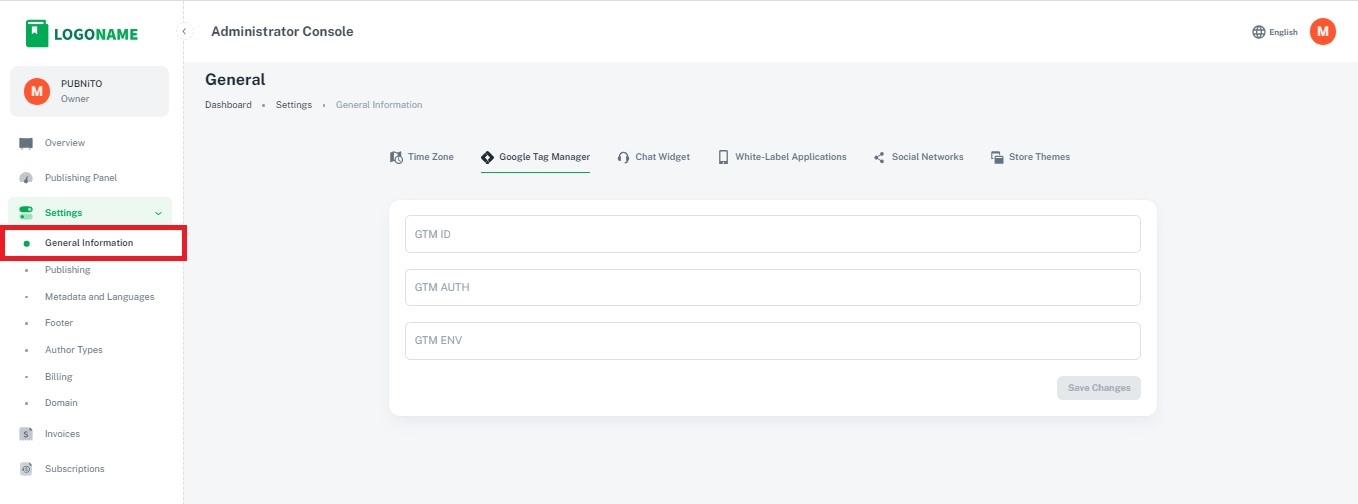Go to Dashboard via breadcrumb link
The image size is (1358, 504).
228,105
